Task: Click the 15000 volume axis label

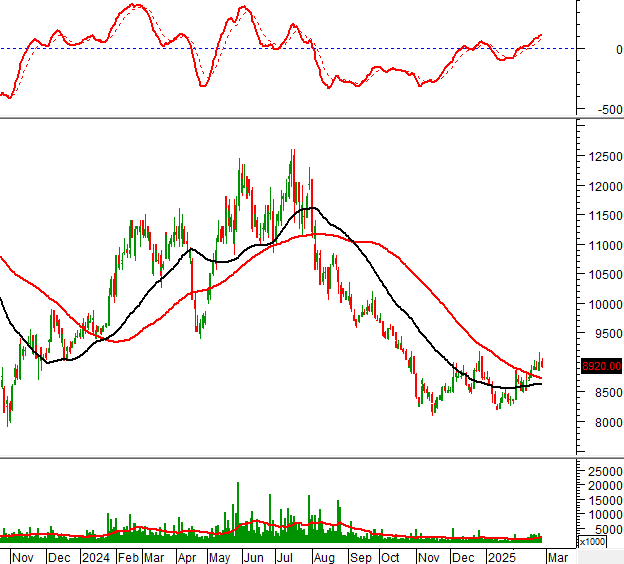Action: click(x=601, y=500)
